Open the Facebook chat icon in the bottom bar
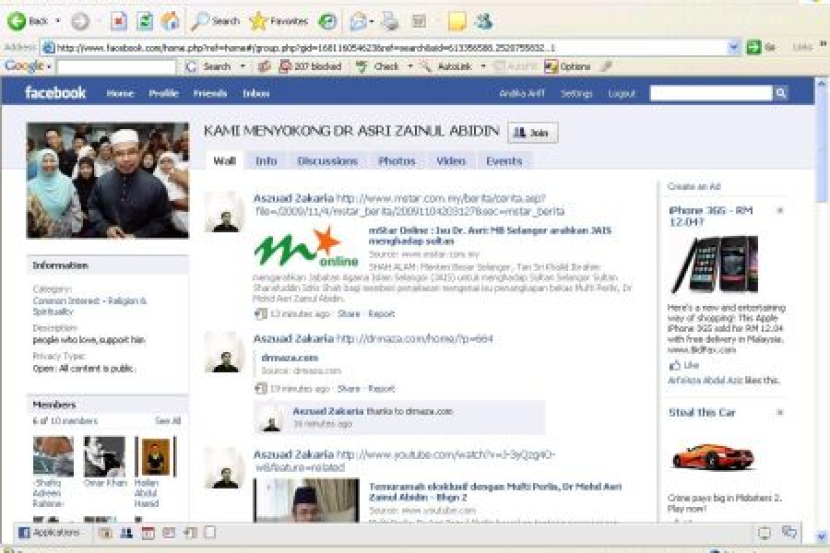Screen dimensions: 830x553 tap(790, 533)
